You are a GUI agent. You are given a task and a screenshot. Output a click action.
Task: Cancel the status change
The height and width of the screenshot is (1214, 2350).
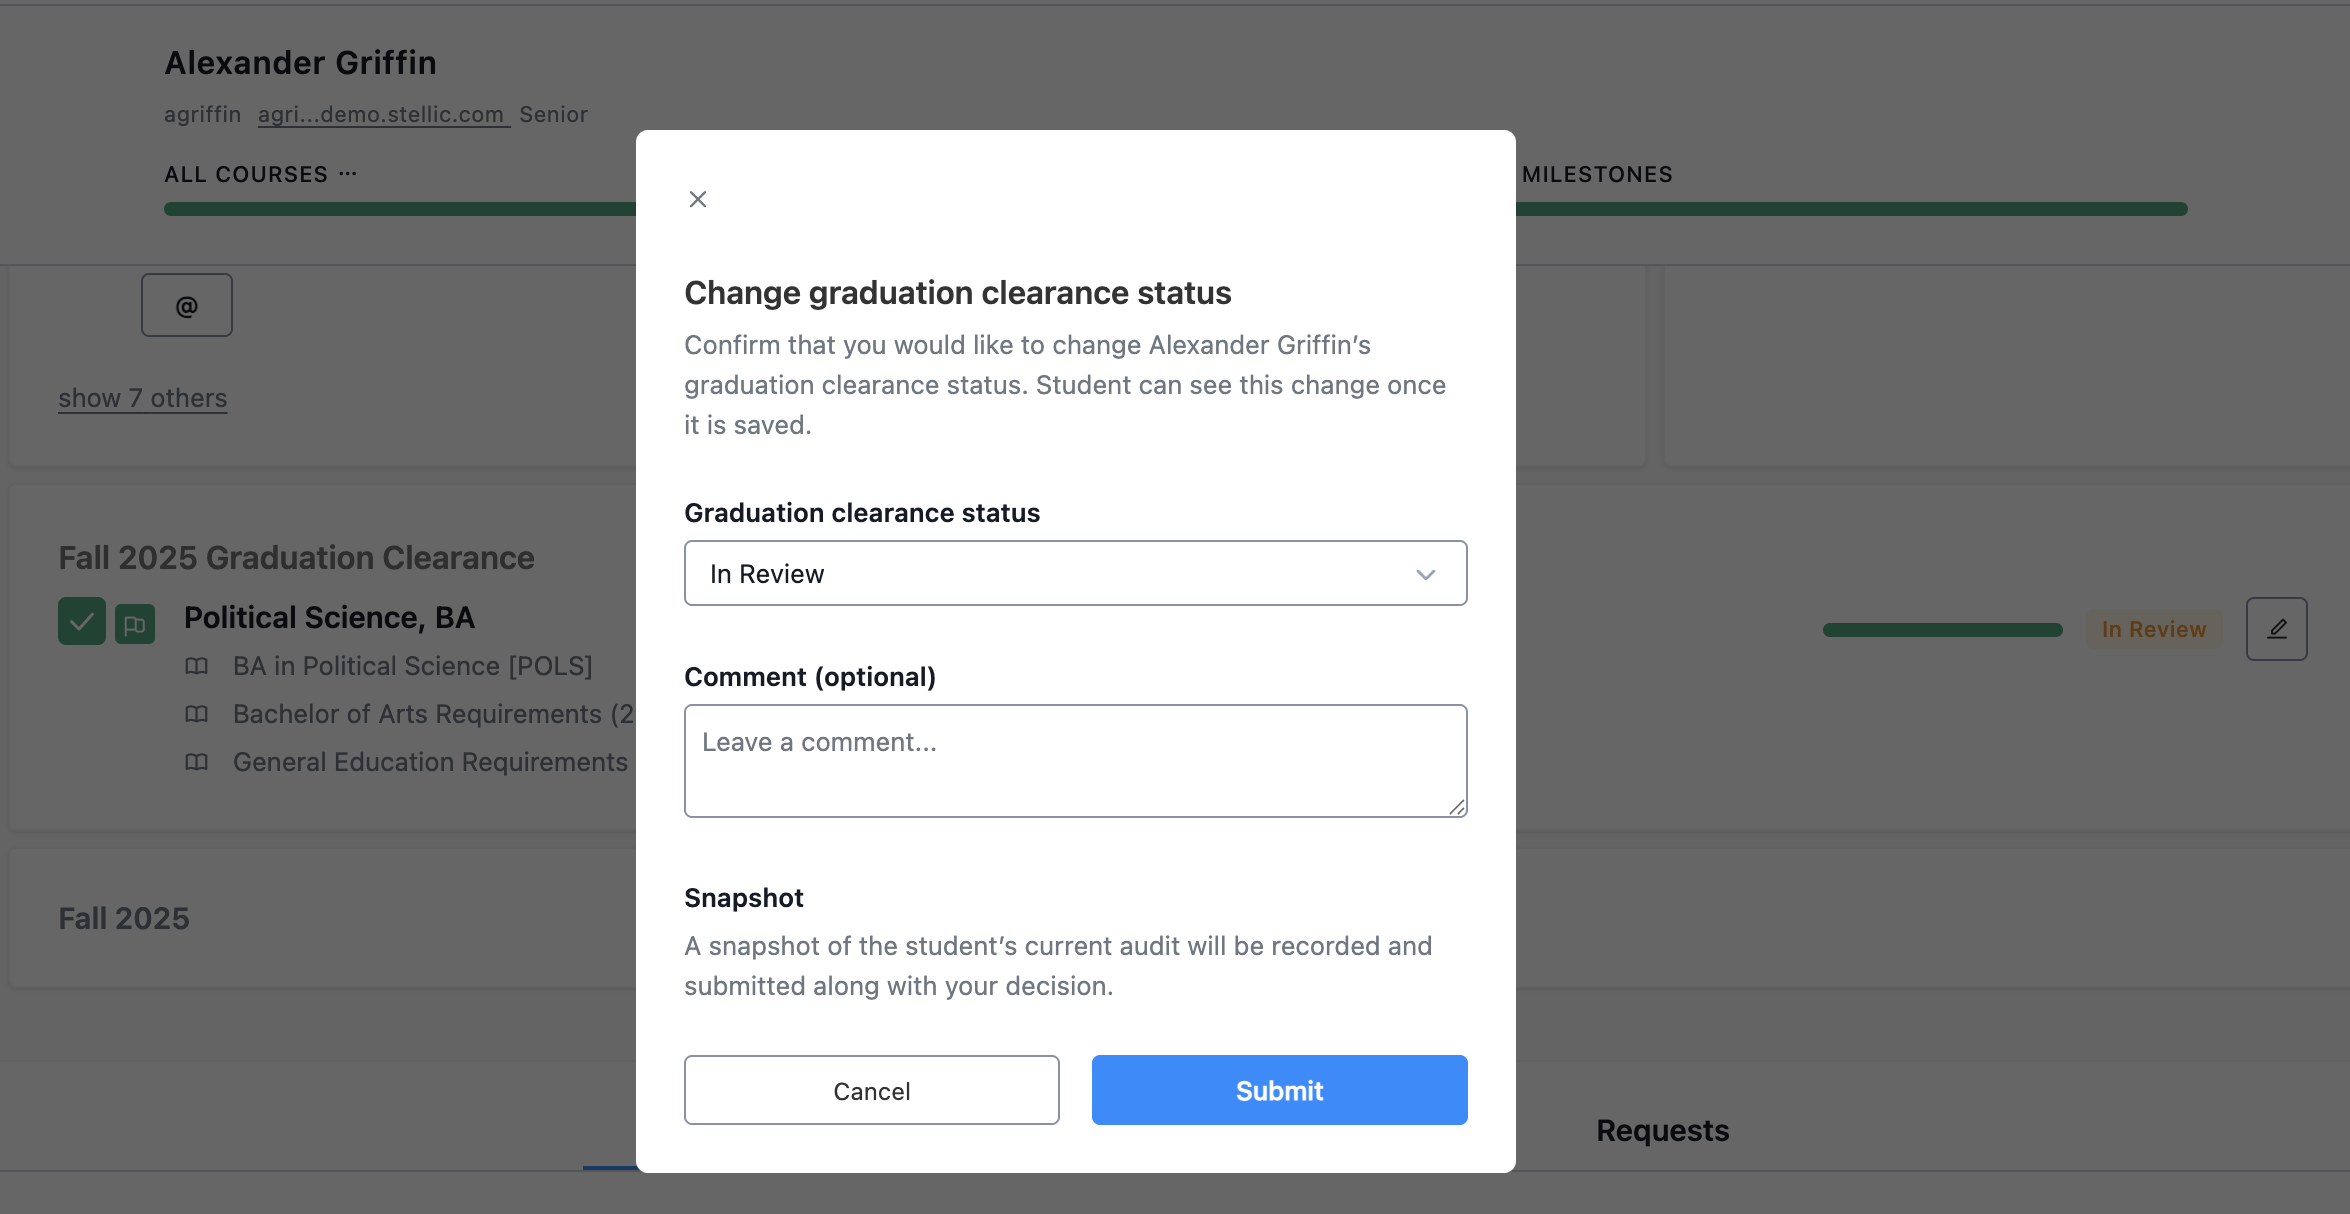click(x=871, y=1090)
